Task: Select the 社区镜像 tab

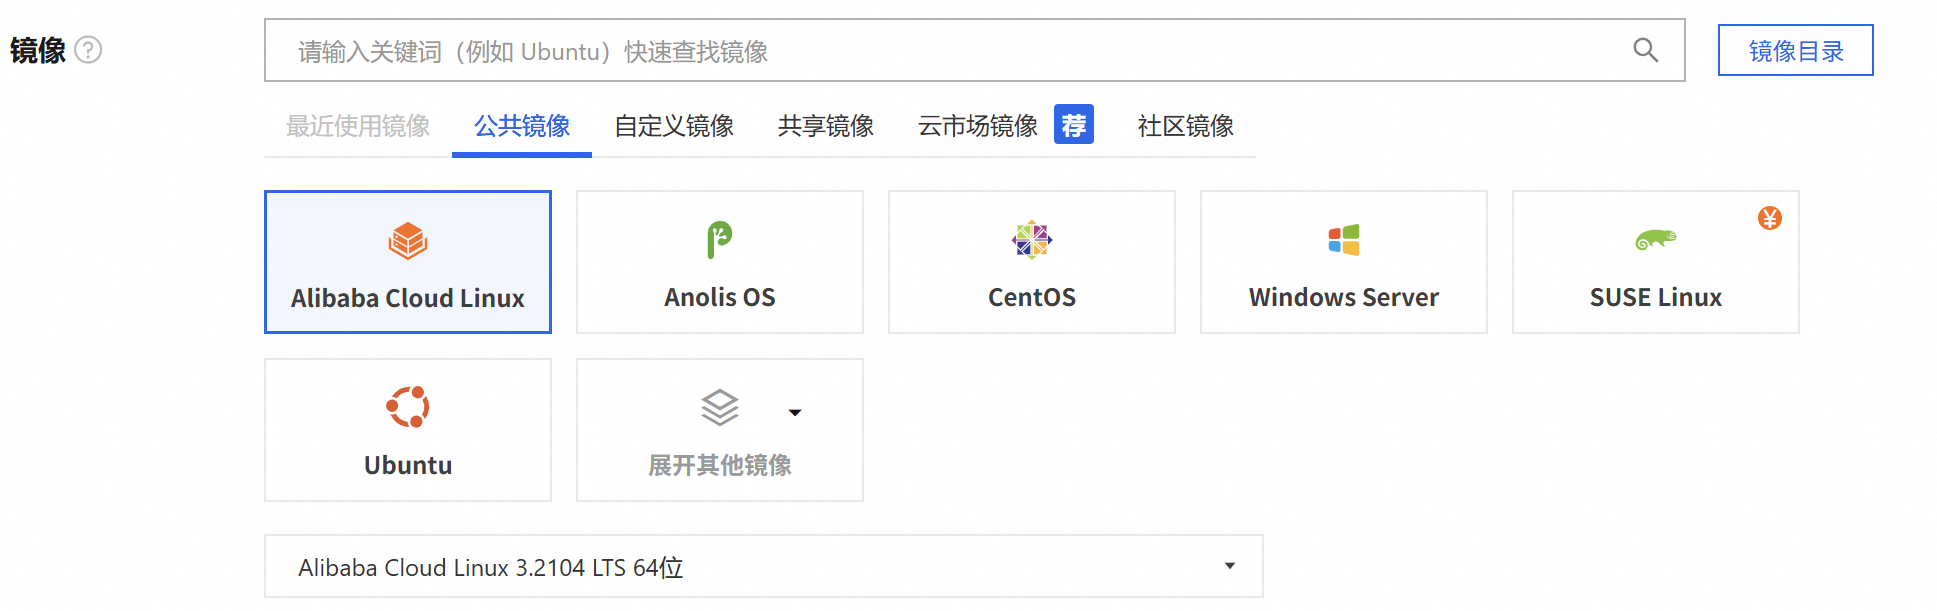Action: pos(1185,126)
